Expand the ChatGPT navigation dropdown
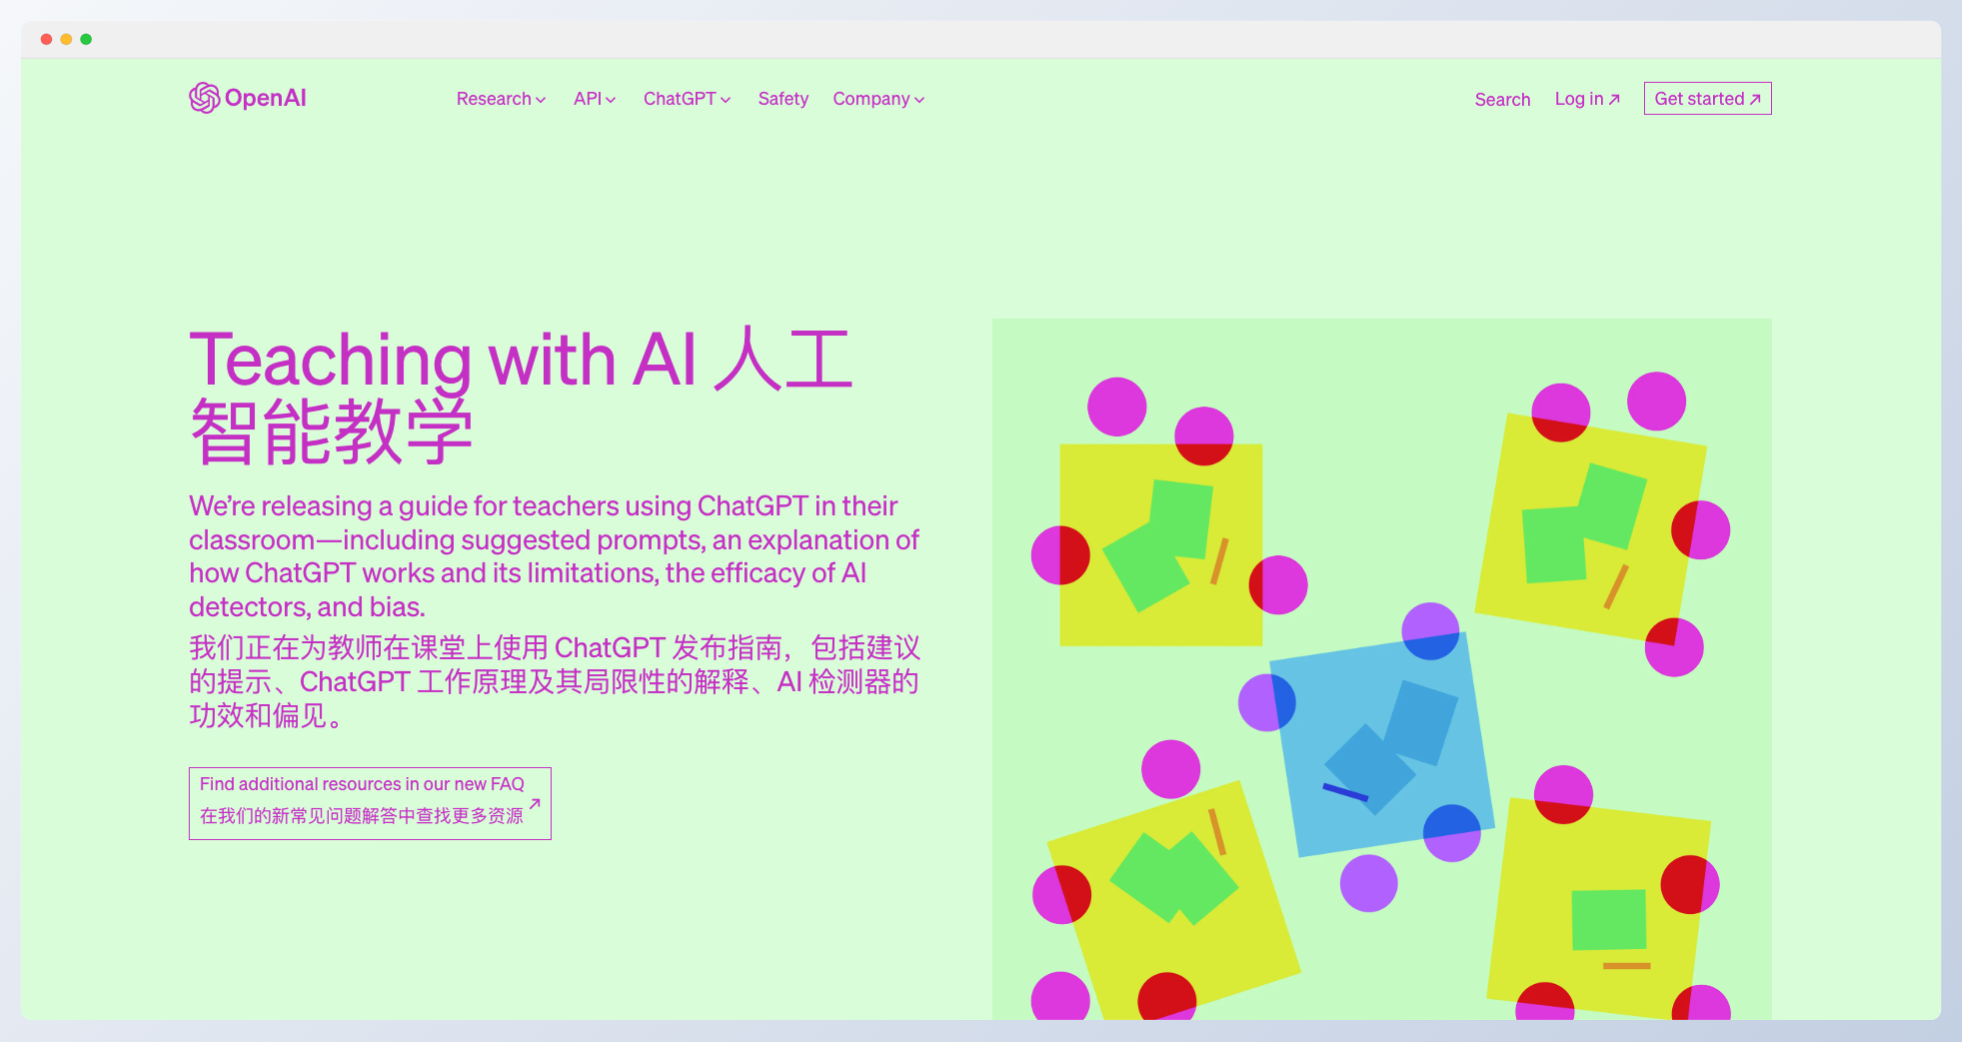The width and height of the screenshot is (1962, 1042). pos(687,99)
